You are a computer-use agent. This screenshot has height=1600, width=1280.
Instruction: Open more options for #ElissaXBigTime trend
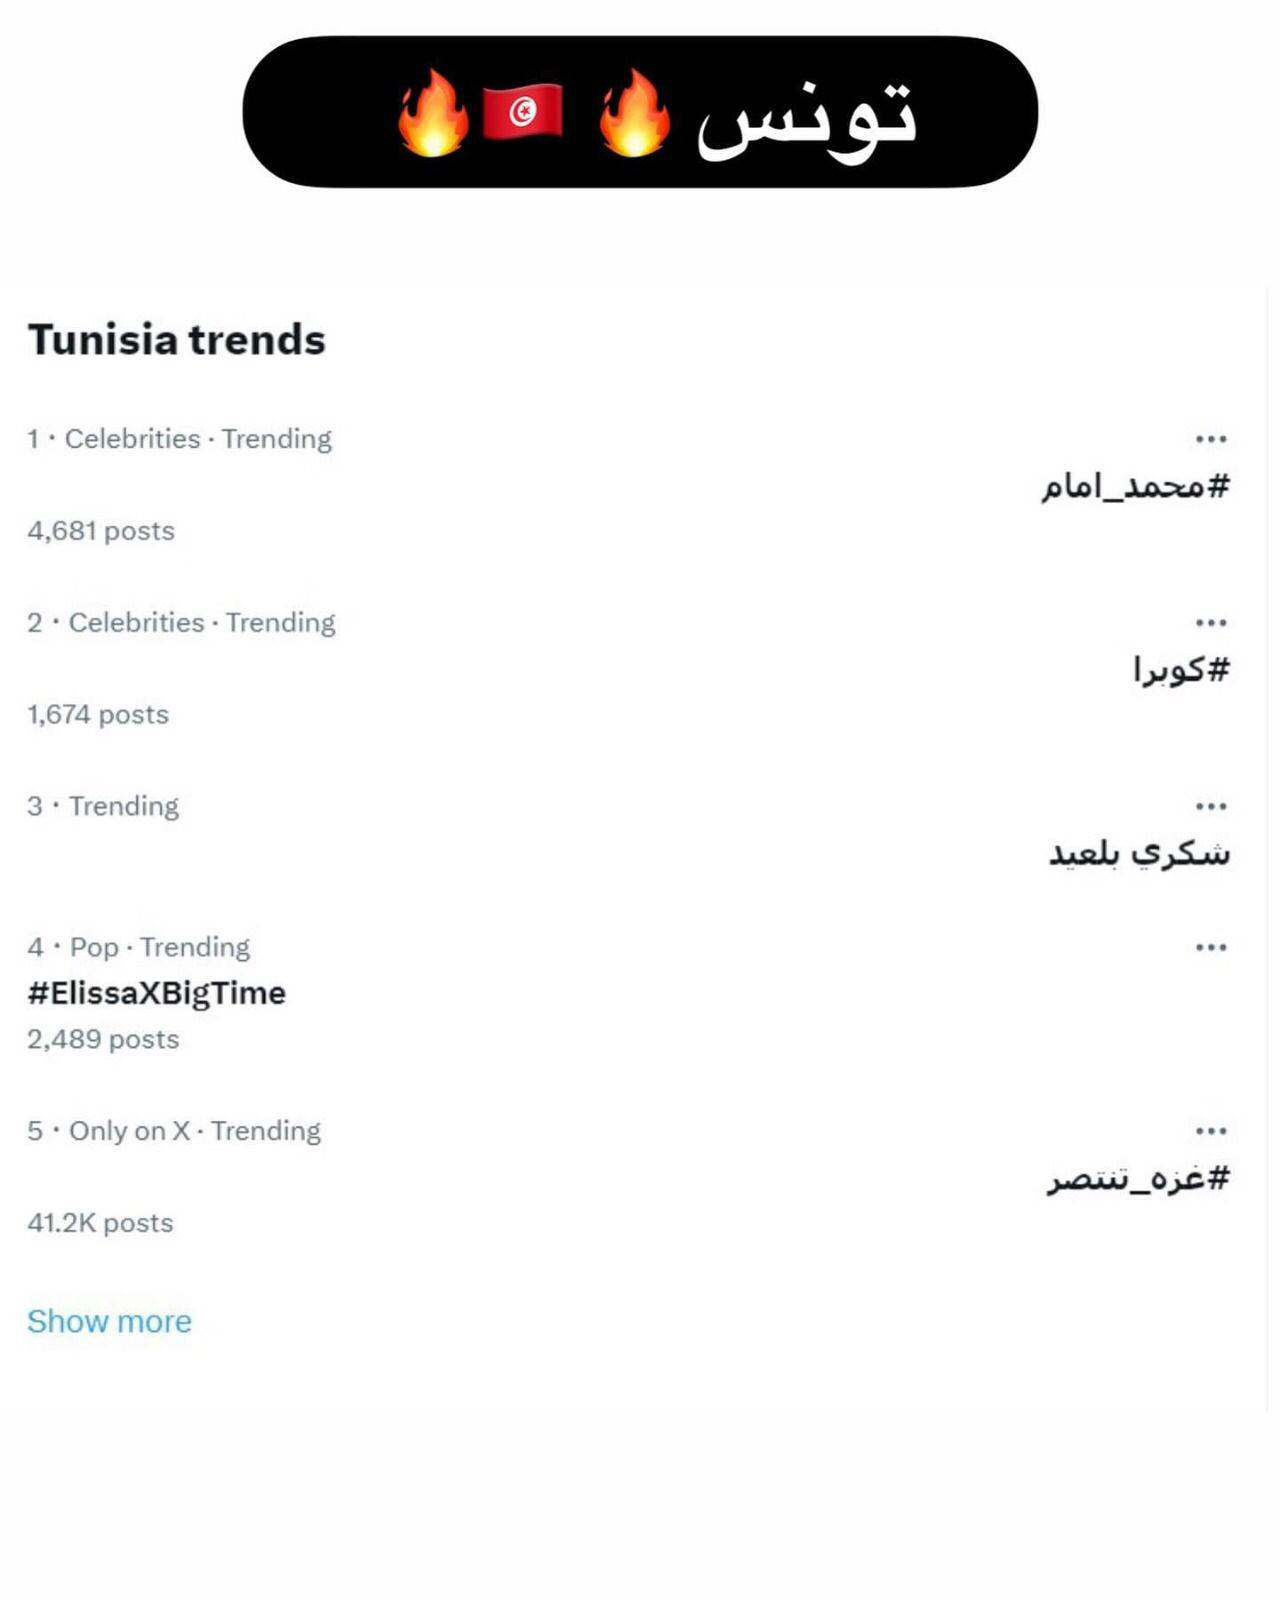[1210, 947]
